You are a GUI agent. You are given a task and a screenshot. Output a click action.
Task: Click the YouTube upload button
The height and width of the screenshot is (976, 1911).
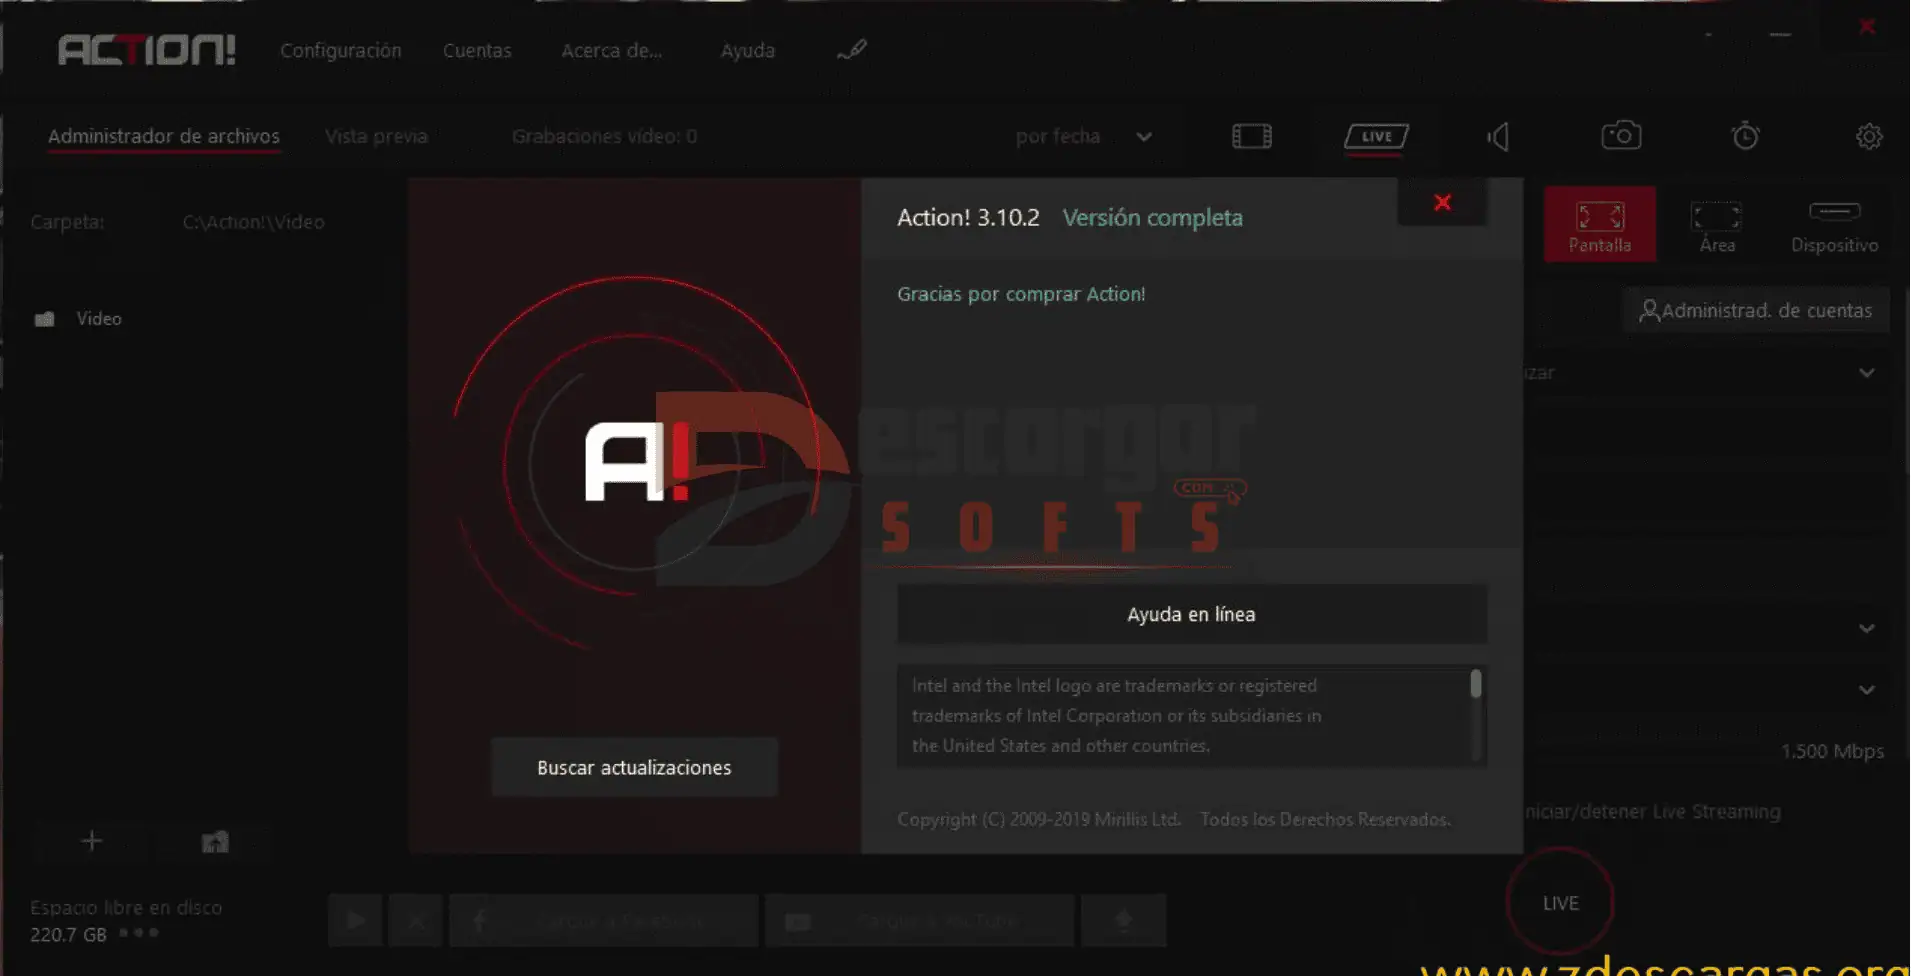point(920,920)
